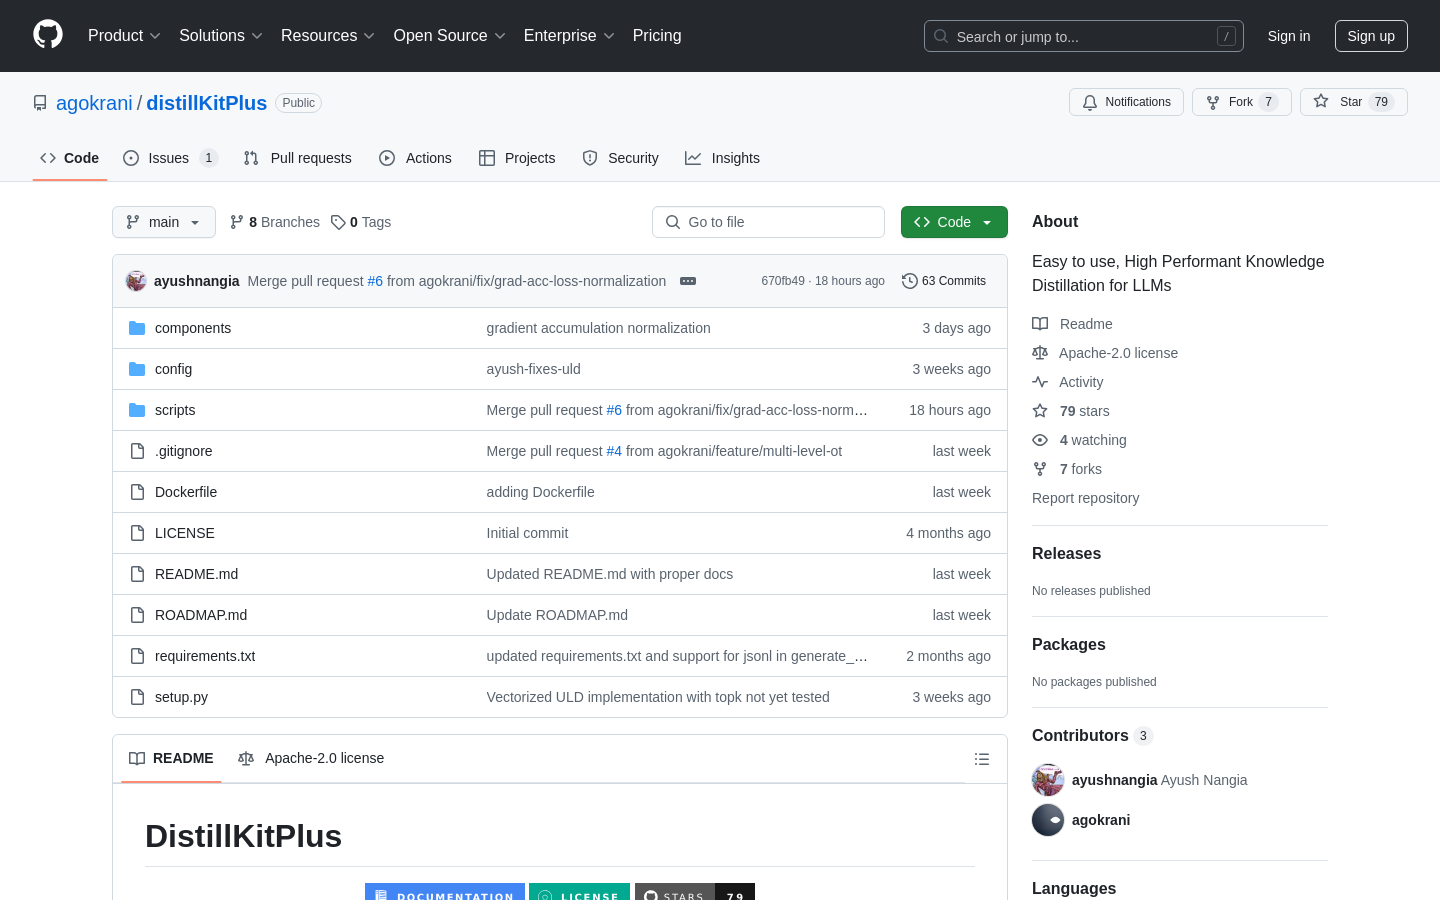Open the Open Source dropdown menu

[449, 36]
